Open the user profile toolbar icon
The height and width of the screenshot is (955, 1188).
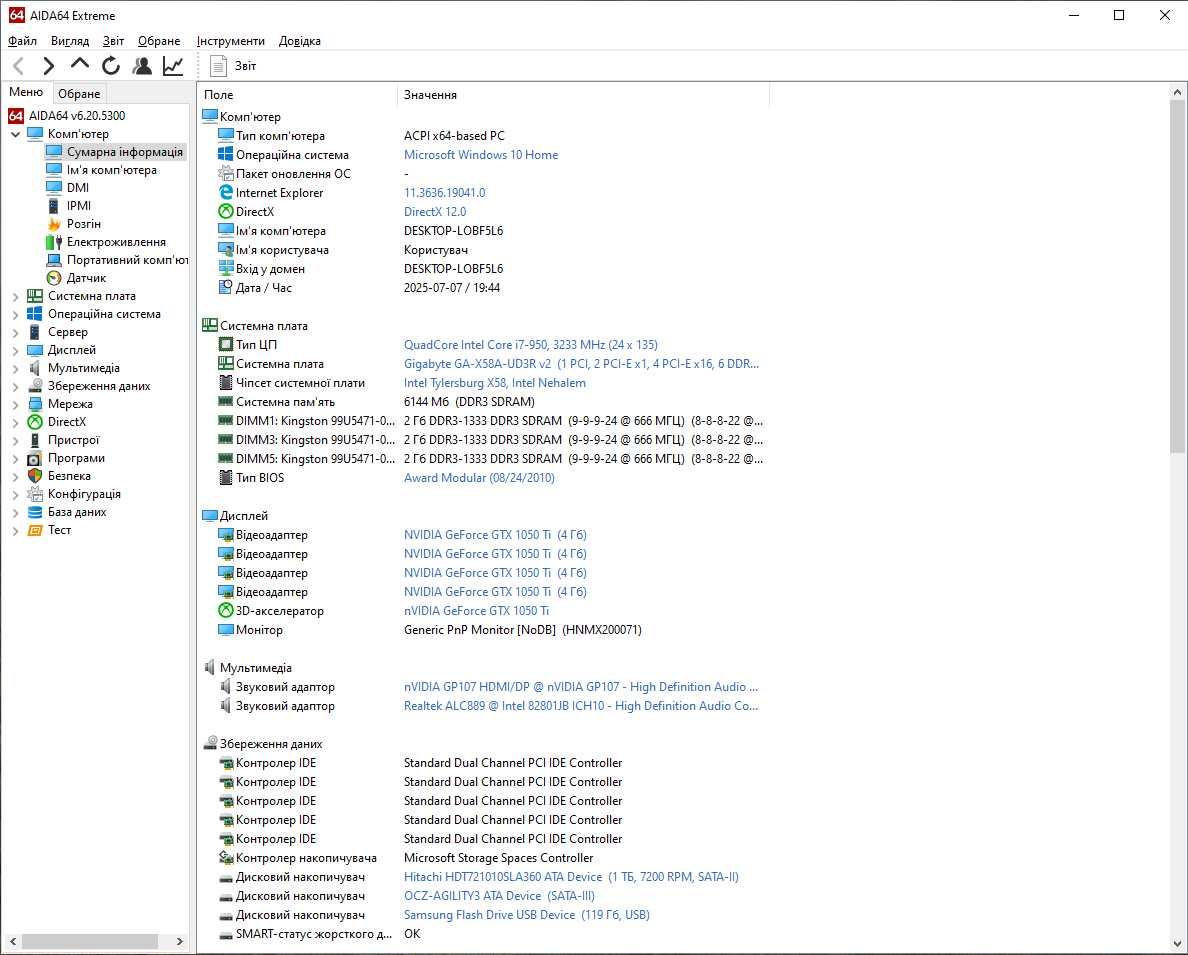(142, 67)
